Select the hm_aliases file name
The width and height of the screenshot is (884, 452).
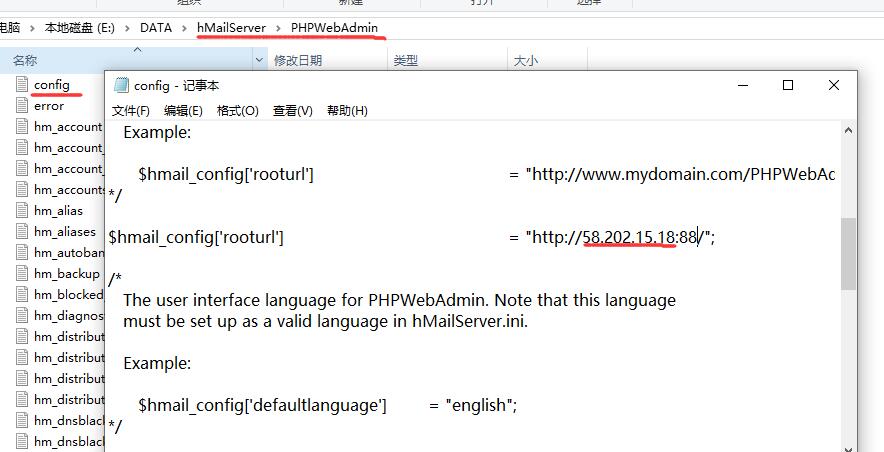coord(65,232)
